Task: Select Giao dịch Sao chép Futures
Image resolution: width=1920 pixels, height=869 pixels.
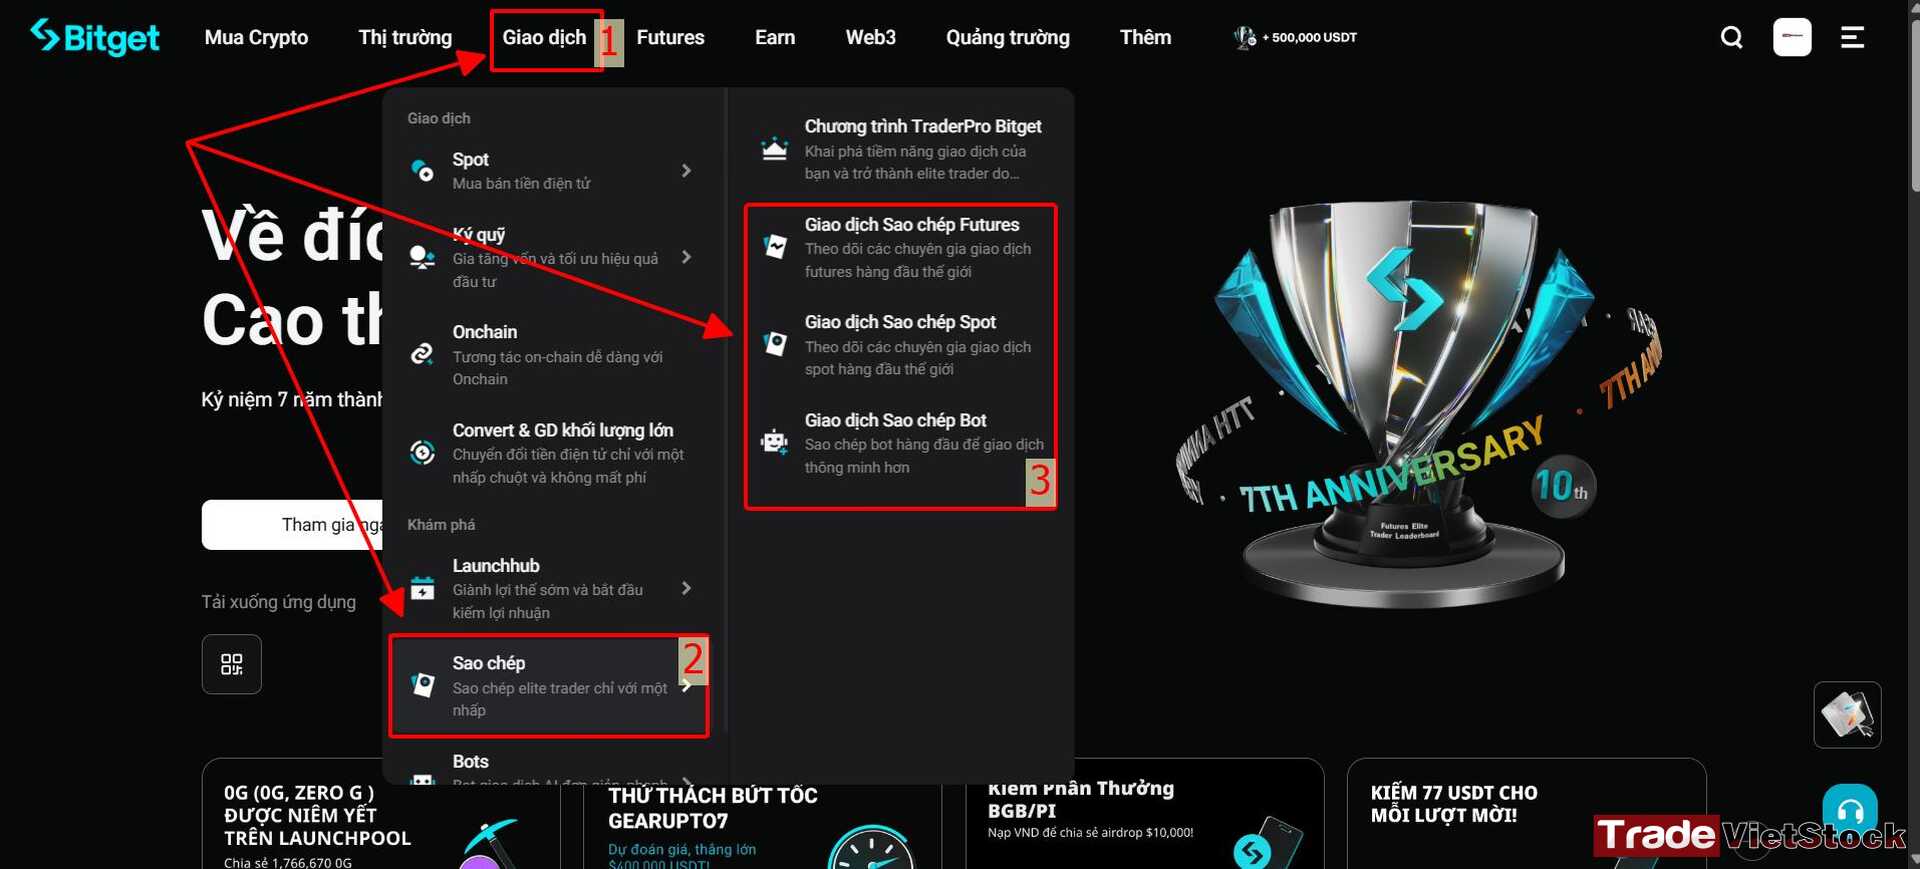Action: point(901,247)
